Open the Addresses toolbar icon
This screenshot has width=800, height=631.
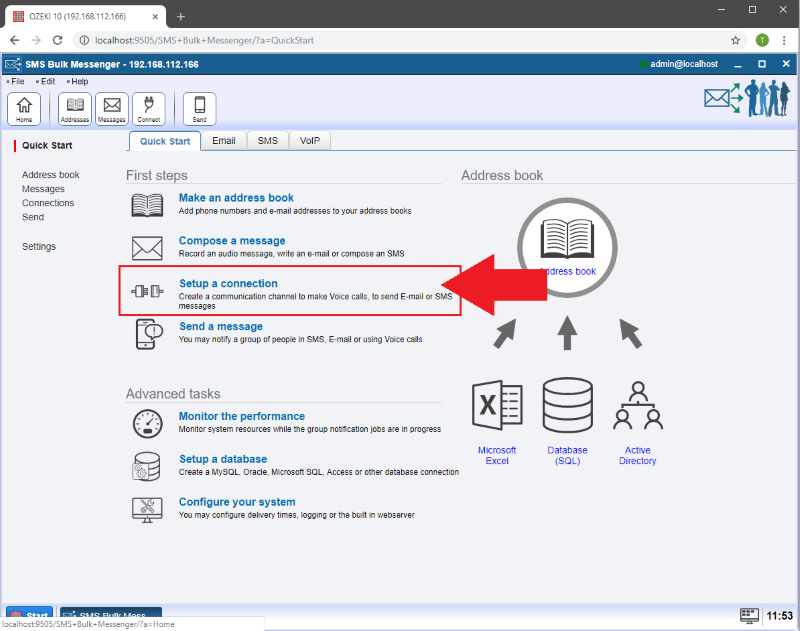tap(75, 107)
